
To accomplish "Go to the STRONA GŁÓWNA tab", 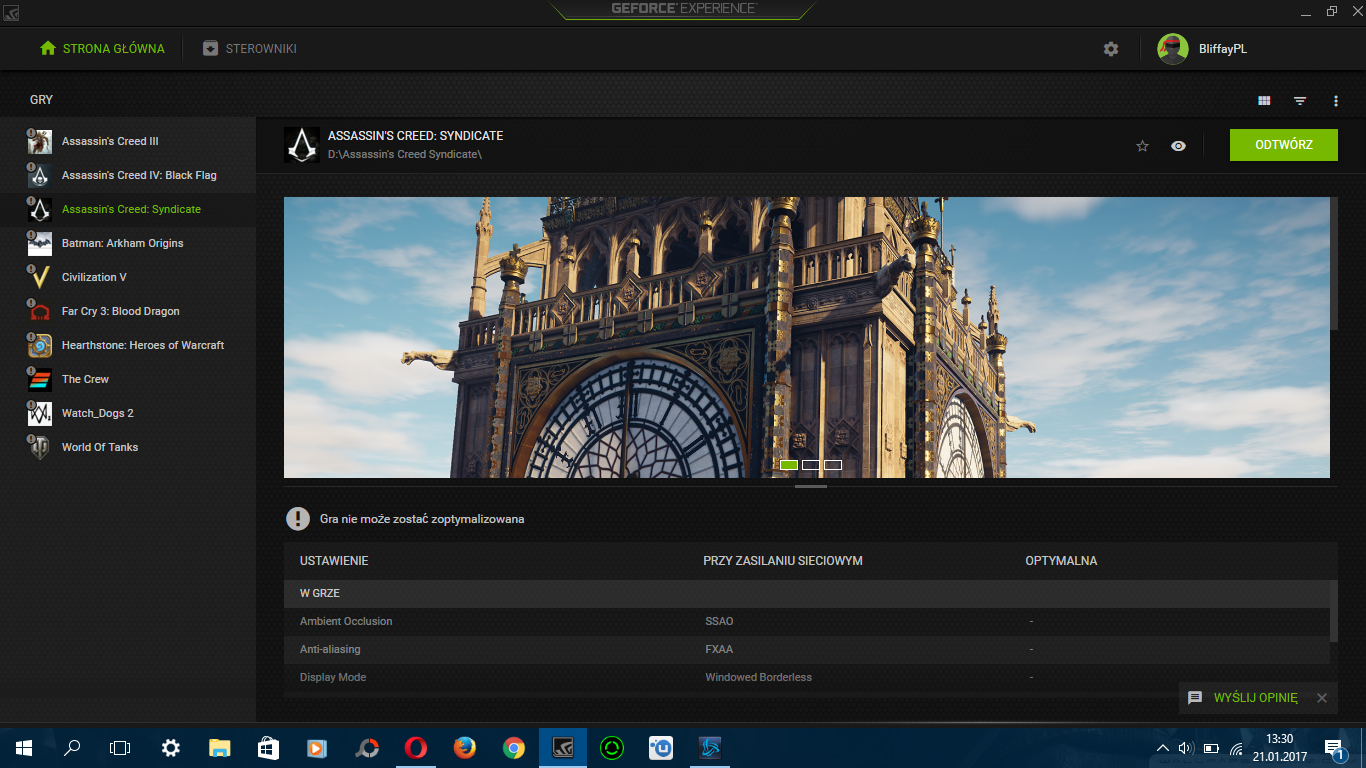I will pyautogui.click(x=112, y=47).
